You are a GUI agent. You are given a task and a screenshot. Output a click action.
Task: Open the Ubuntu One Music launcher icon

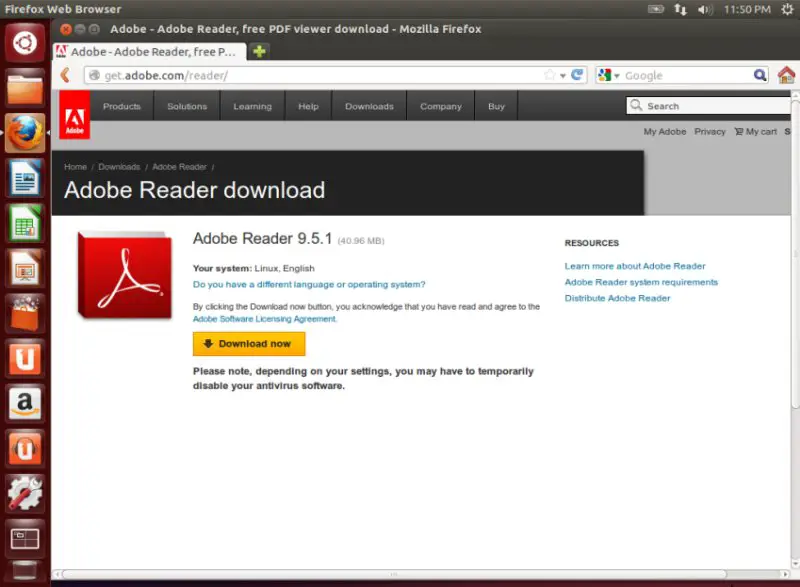[24, 448]
